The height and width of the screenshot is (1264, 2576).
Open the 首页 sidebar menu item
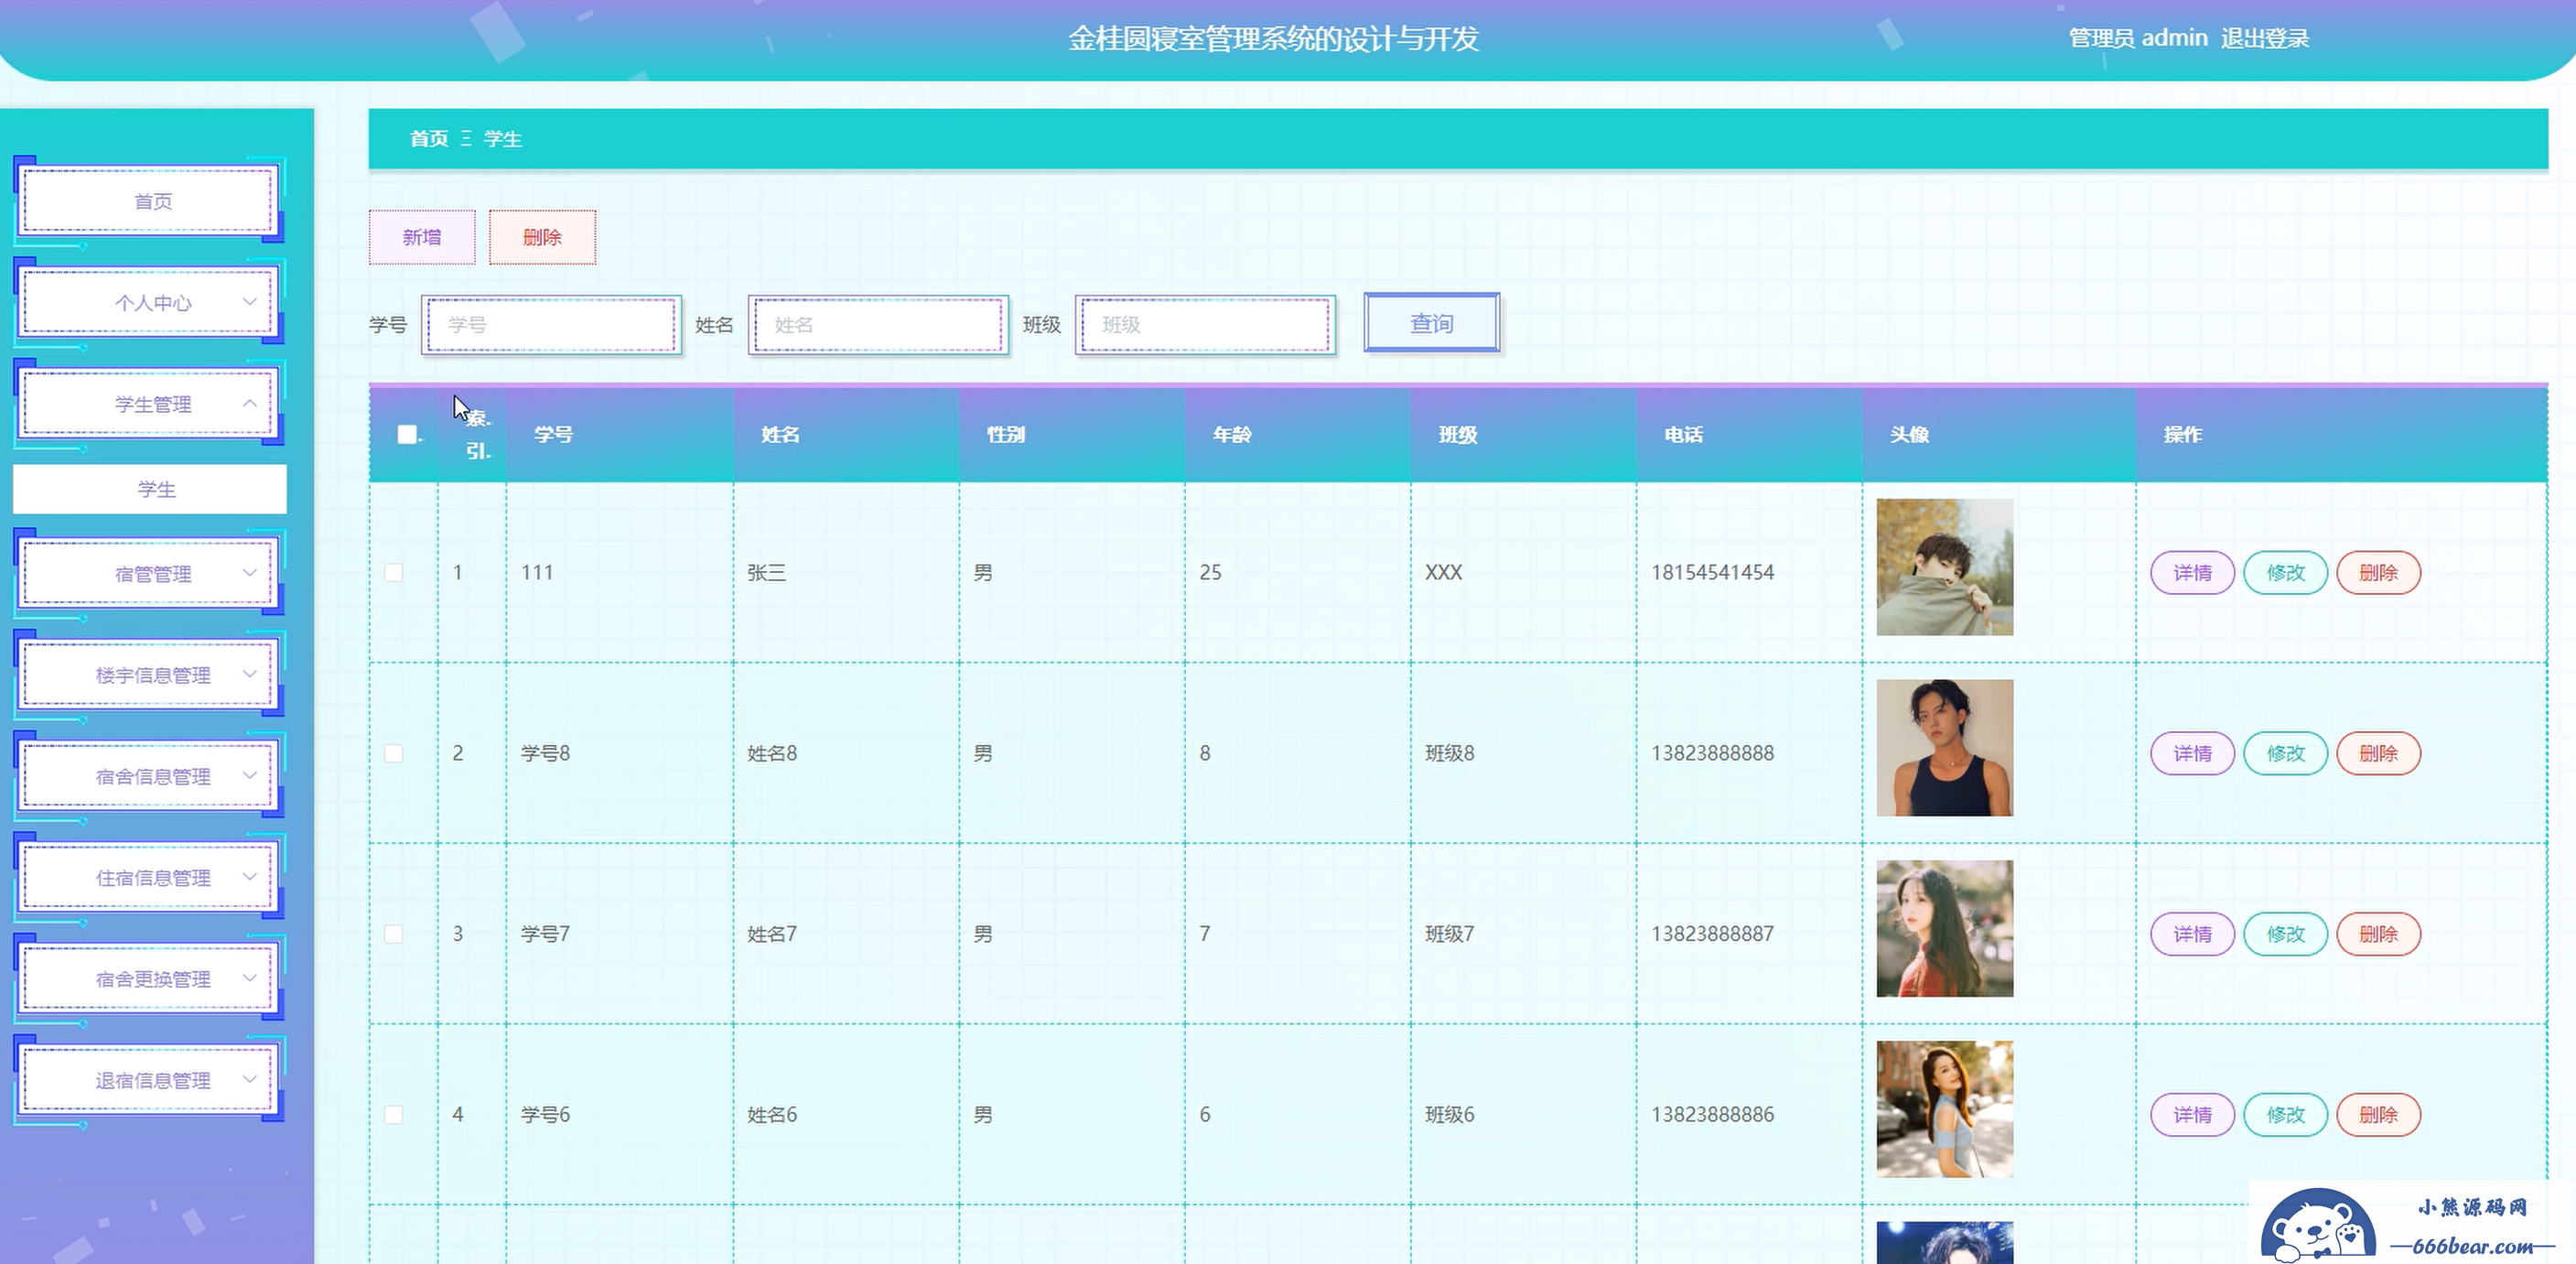150,201
